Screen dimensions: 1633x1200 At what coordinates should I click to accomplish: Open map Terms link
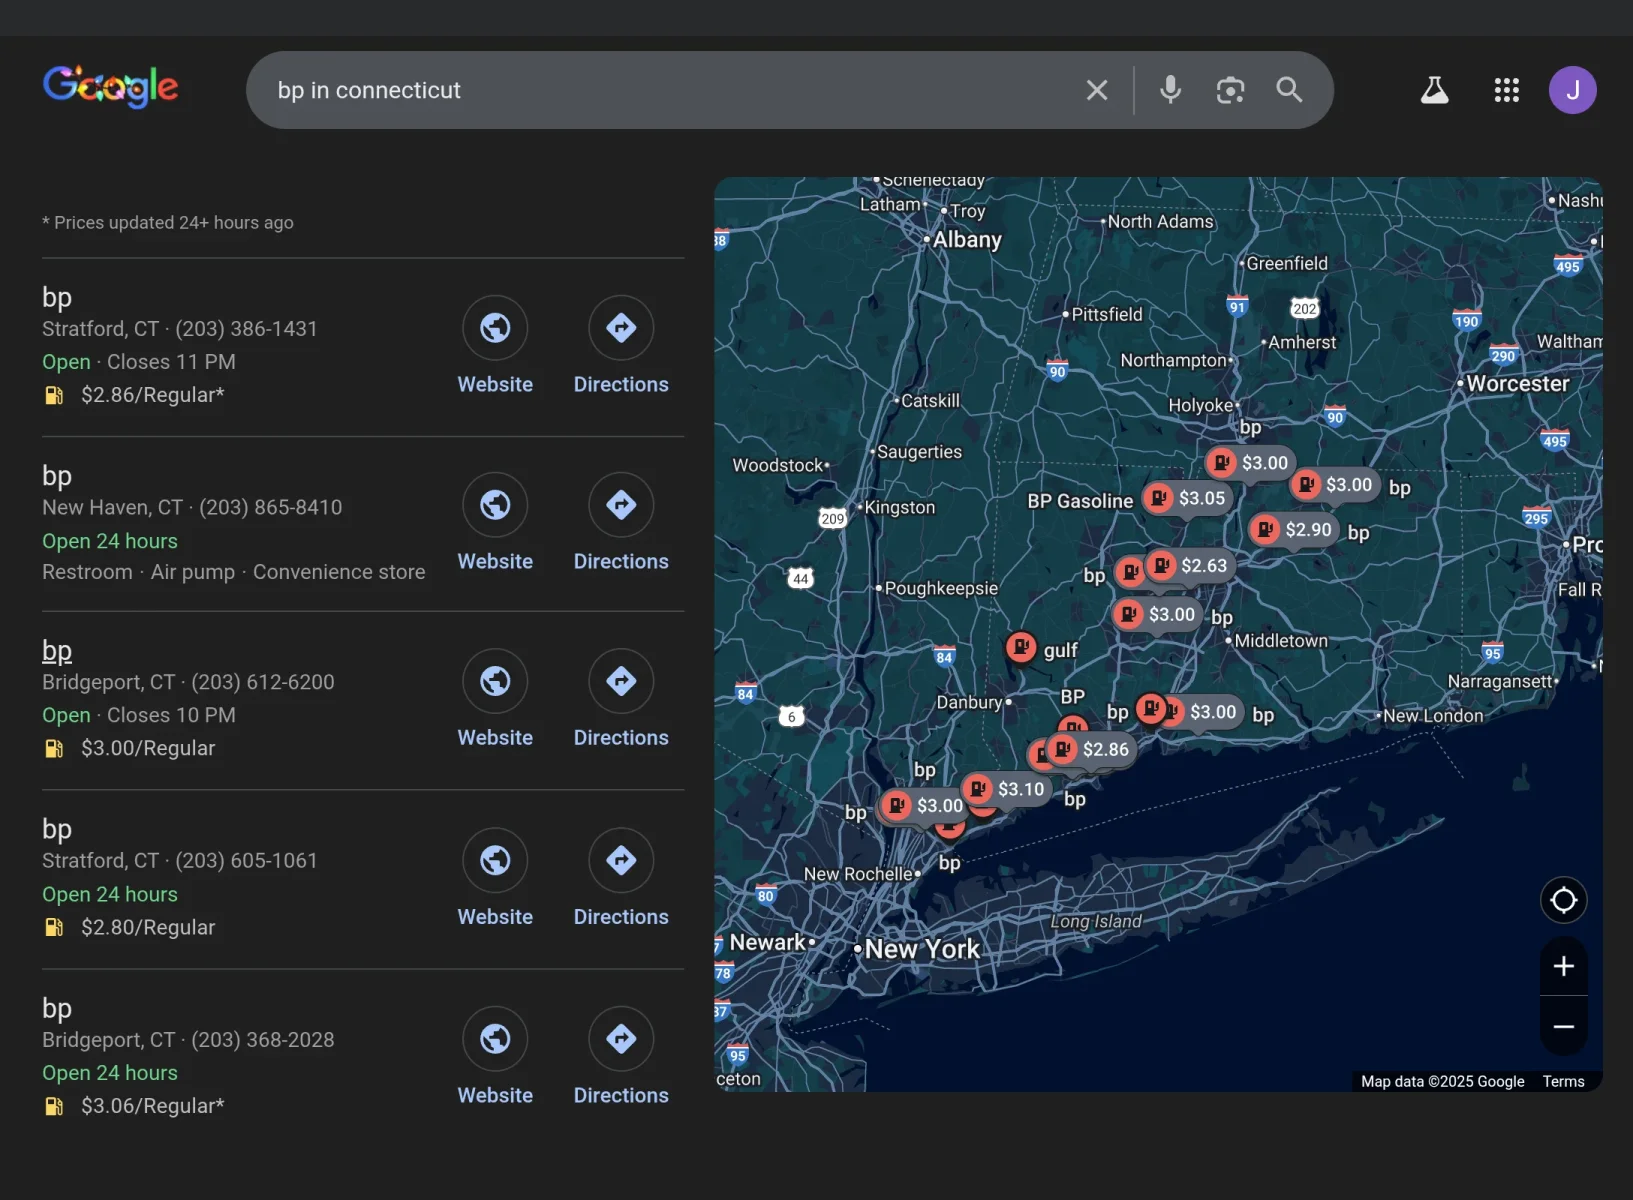1563,1081
